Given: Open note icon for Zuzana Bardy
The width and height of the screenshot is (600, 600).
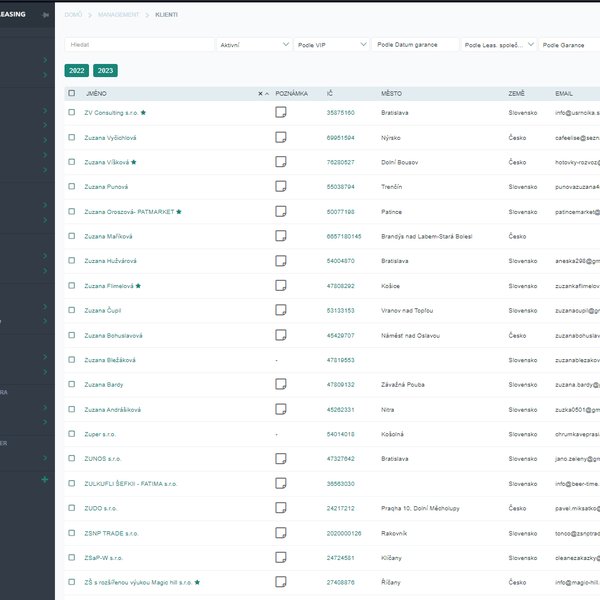Looking at the screenshot, I should coord(281,384).
